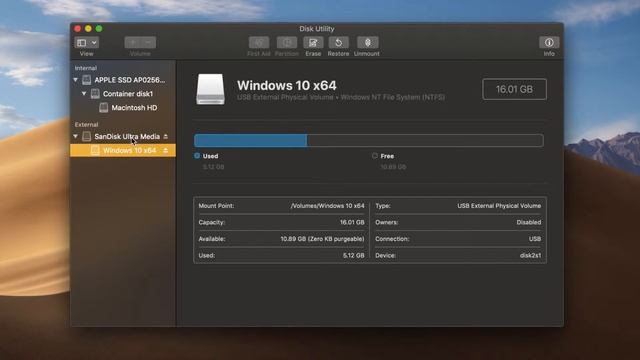The height and width of the screenshot is (360, 640).
Task: Select Container disk1 in sidebar
Action: (x=128, y=94)
